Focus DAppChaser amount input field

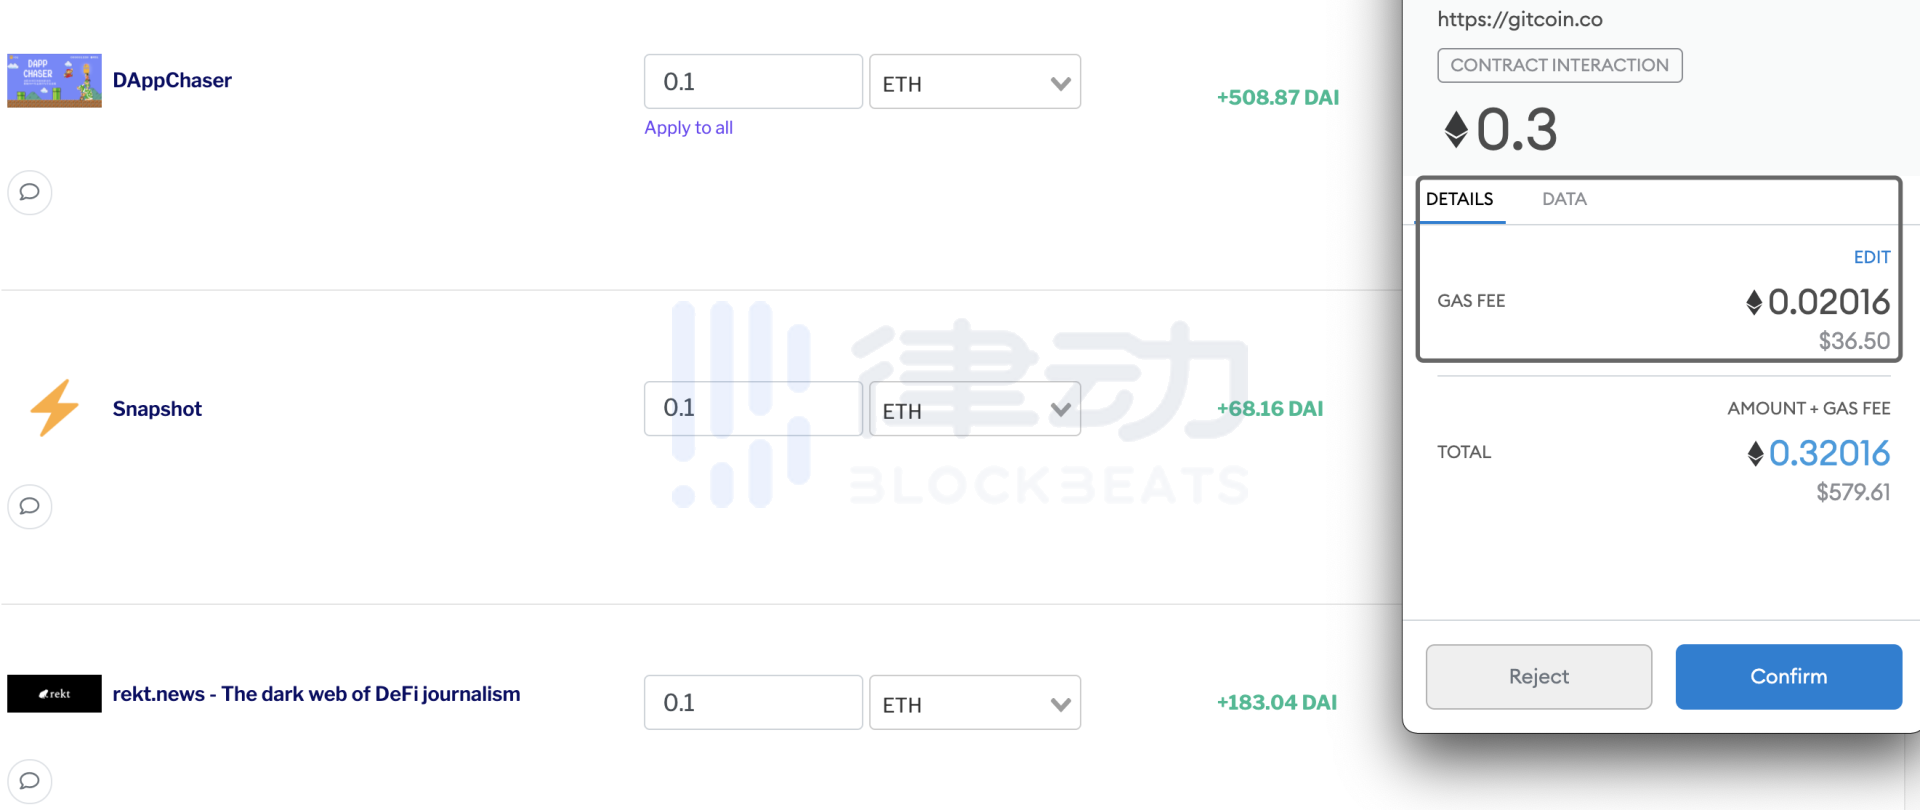click(x=753, y=82)
